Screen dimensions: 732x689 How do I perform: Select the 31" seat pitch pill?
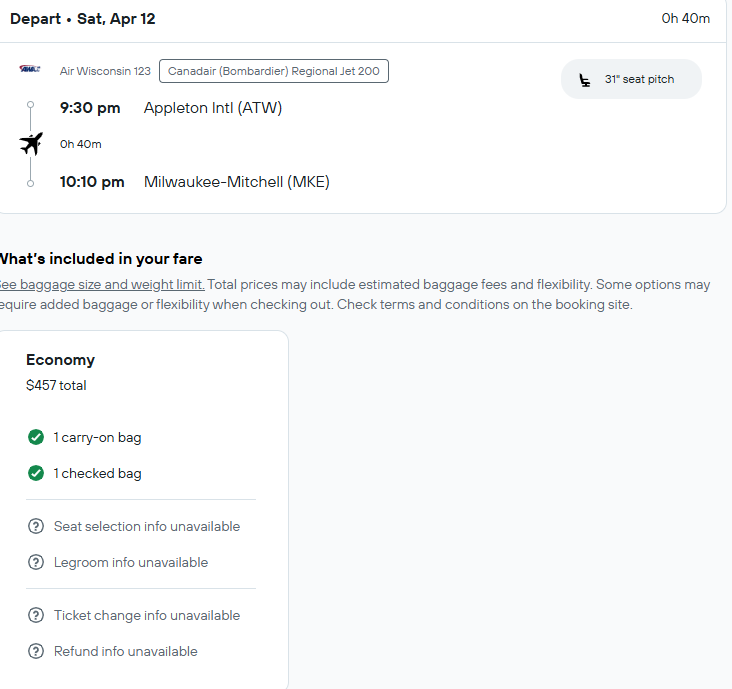point(631,79)
